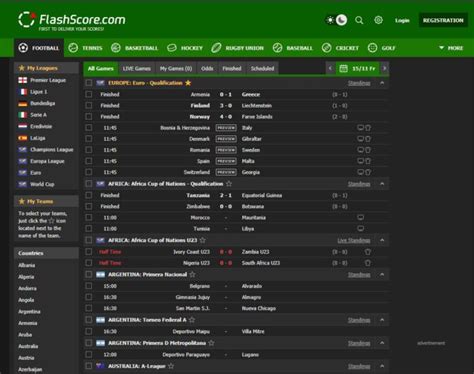Select the Cricket sport tab
The height and width of the screenshot is (374, 474).
[x=341, y=48]
